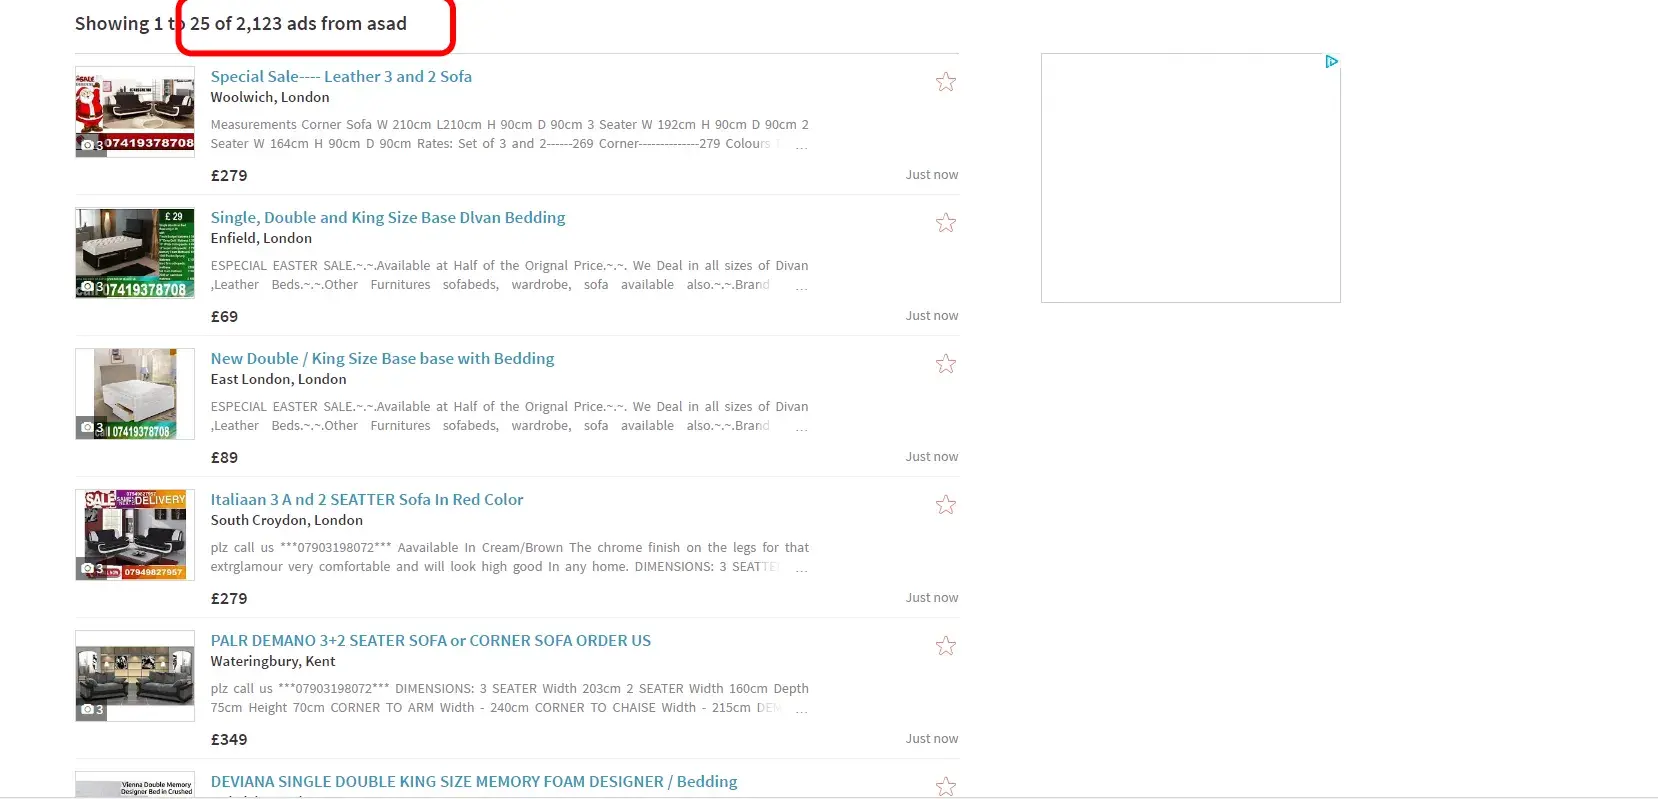
Task: Favourite the Special Sale Leather Sofa ad star
Action: tap(945, 82)
